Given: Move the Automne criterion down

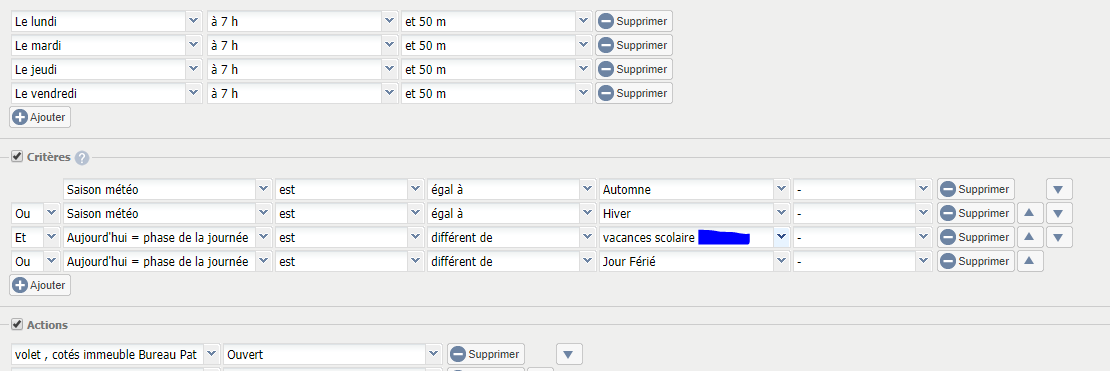Looking at the screenshot, I should coord(1059,190).
